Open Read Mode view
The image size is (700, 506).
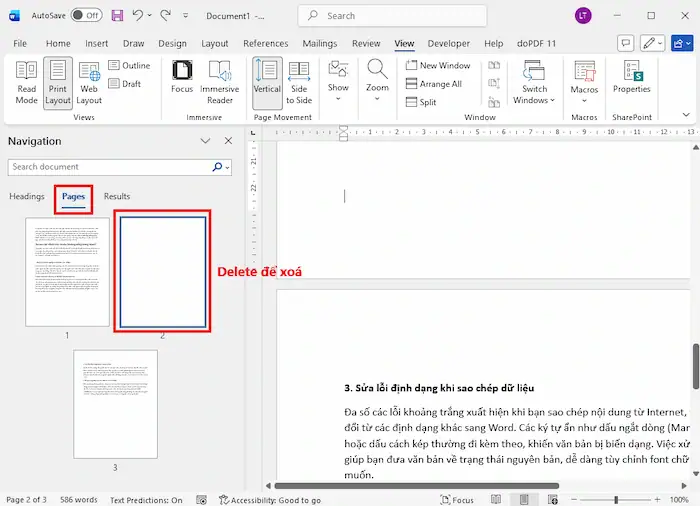coord(27,82)
